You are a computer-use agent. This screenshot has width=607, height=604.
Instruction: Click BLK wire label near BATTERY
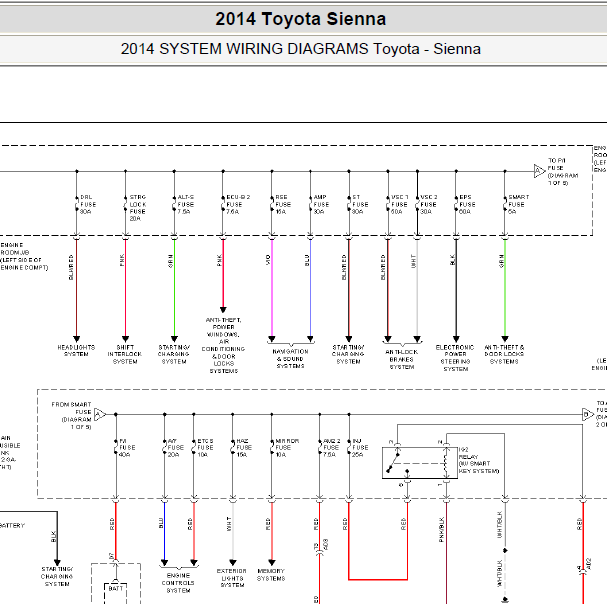[53, 536]
